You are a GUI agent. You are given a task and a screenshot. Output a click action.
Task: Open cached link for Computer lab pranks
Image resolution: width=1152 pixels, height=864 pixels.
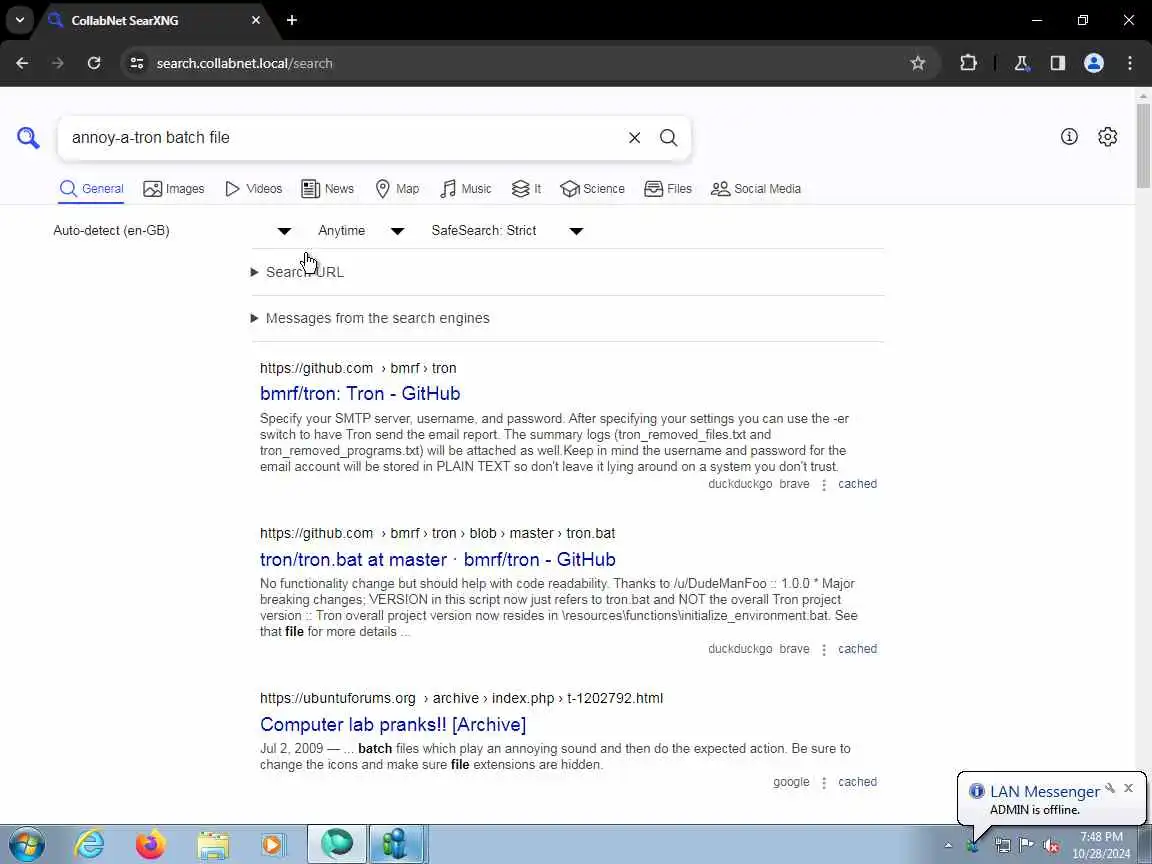coord(857,782)
